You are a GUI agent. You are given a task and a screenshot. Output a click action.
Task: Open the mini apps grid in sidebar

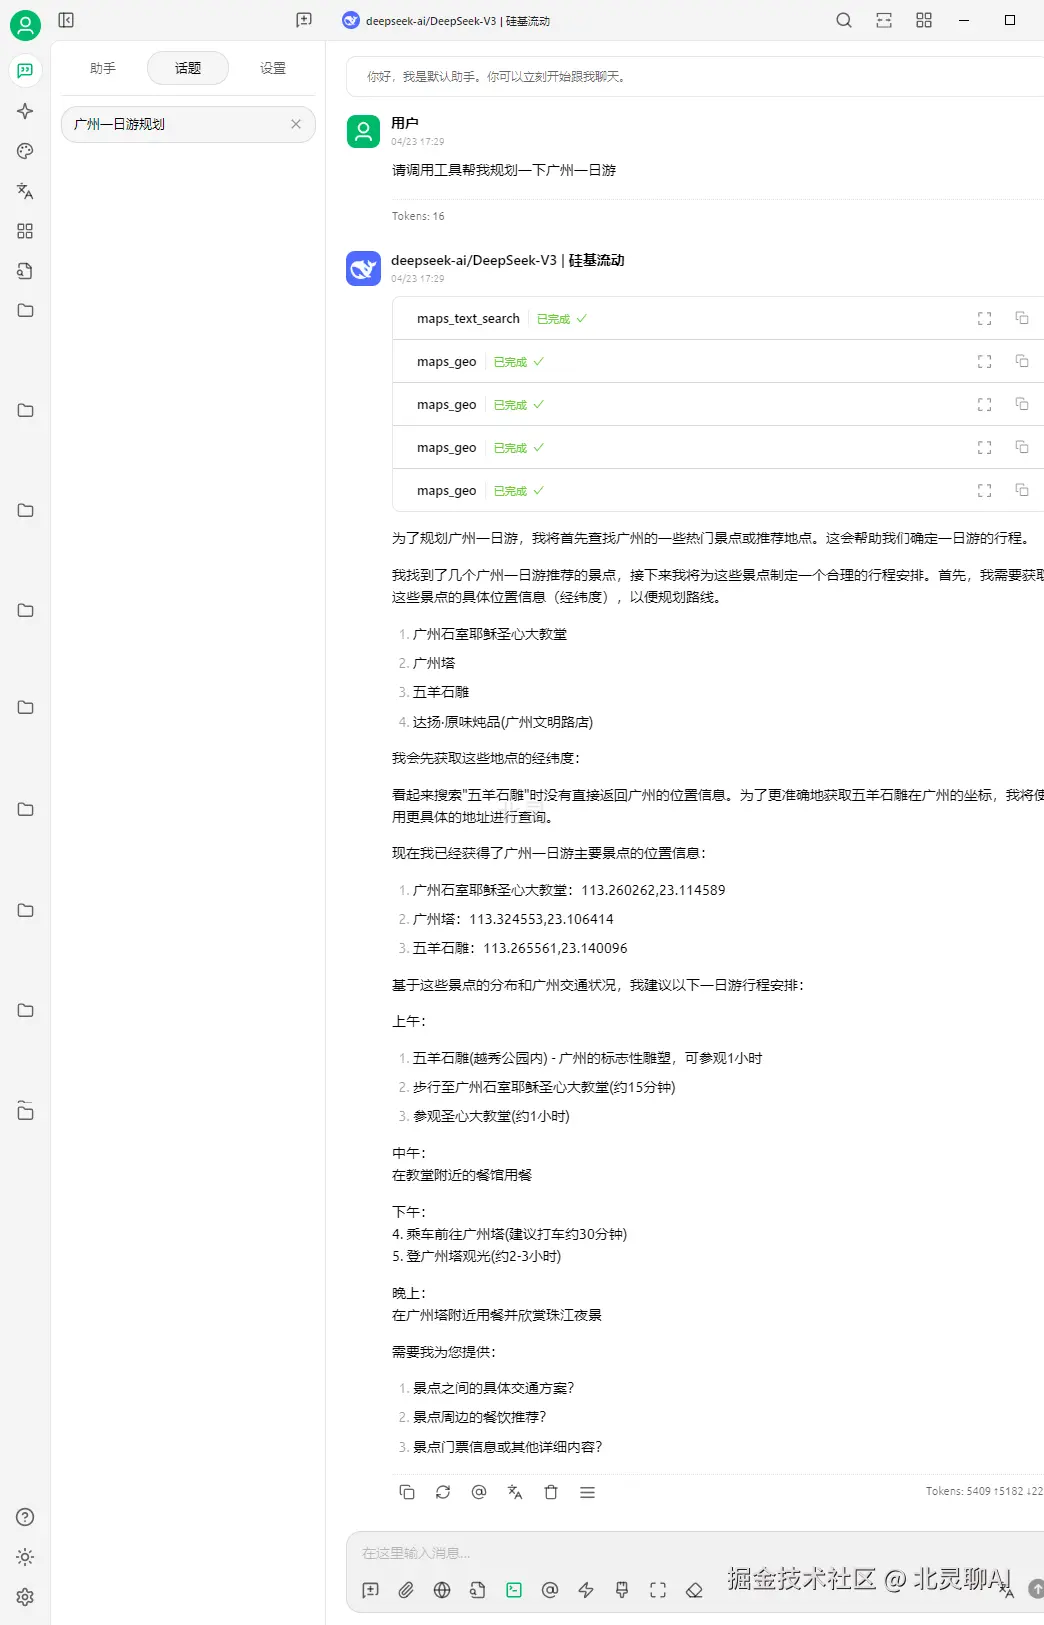[25, 231]
